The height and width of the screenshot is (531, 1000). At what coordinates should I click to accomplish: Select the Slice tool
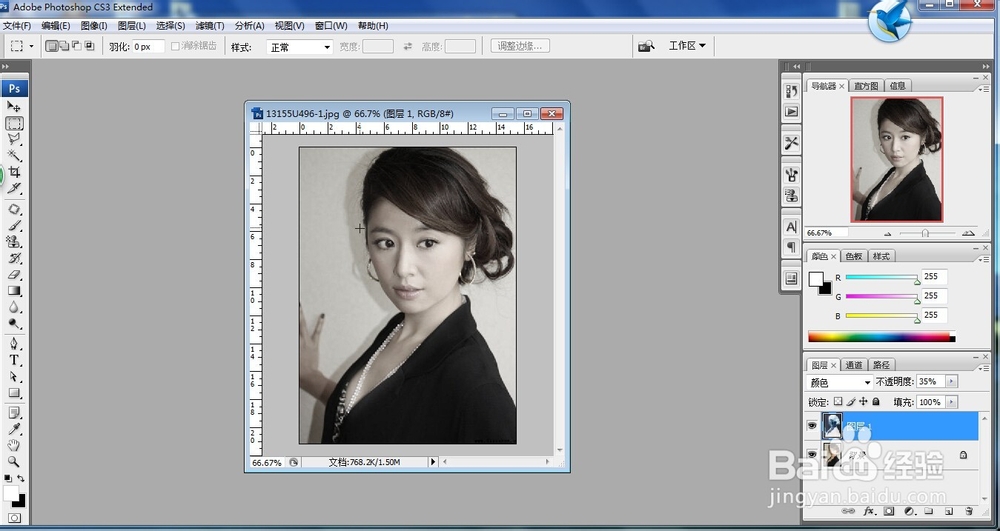[14, 189]
